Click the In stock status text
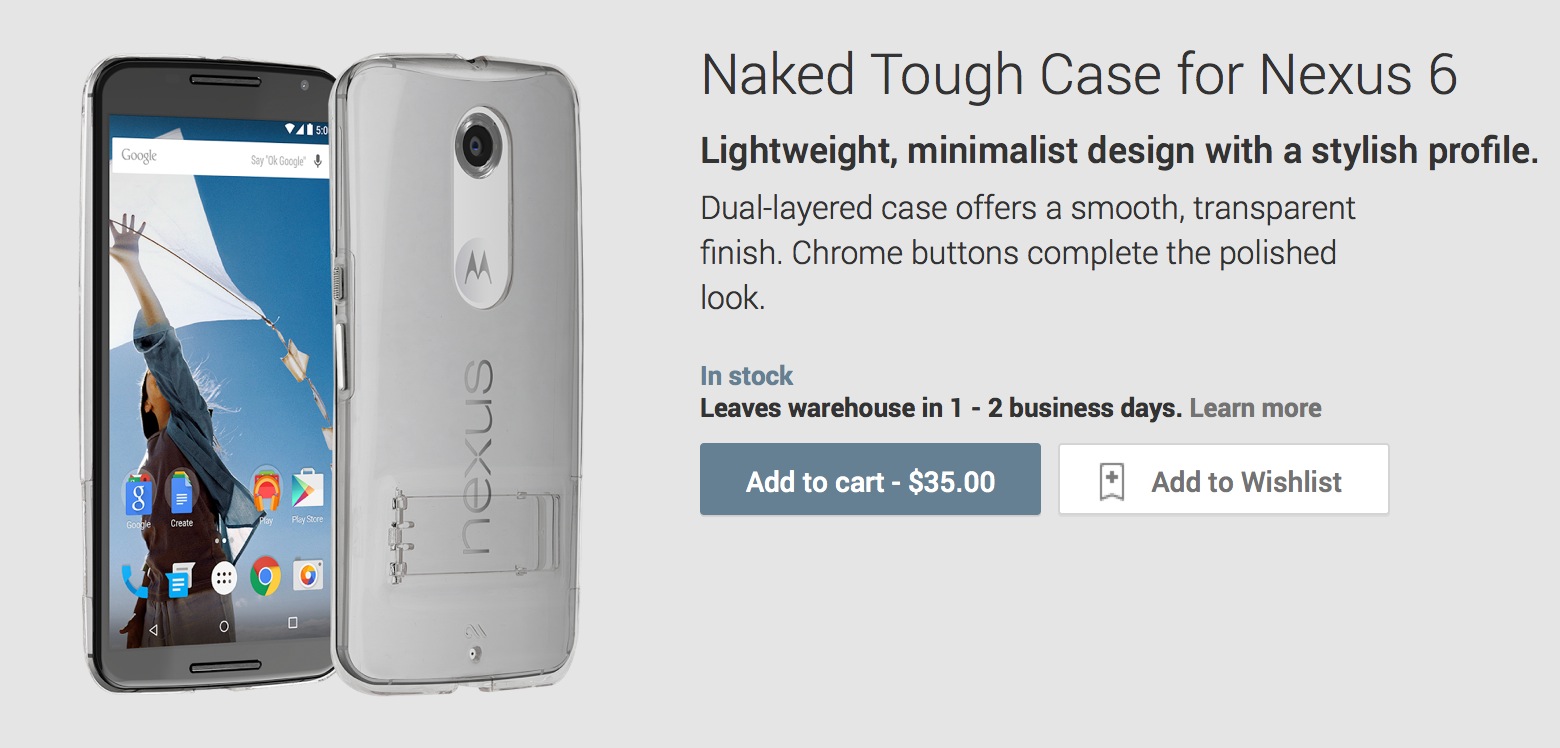 click(746, 376)
